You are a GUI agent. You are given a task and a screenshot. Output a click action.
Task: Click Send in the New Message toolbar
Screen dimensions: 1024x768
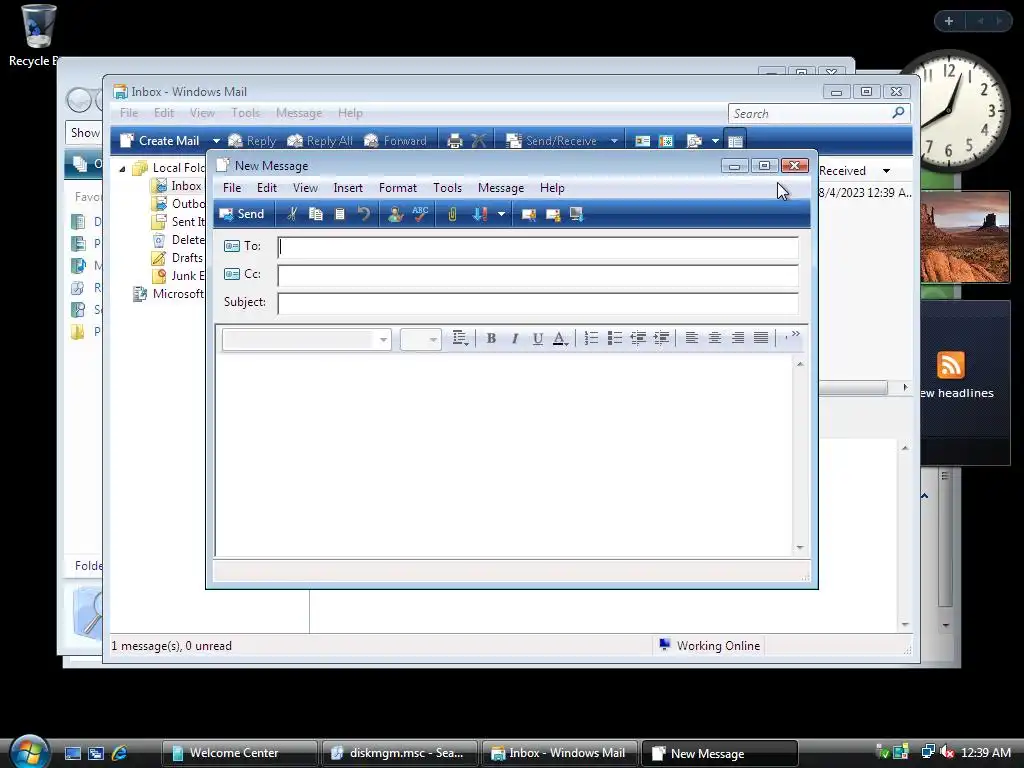(x=242, y=214)
